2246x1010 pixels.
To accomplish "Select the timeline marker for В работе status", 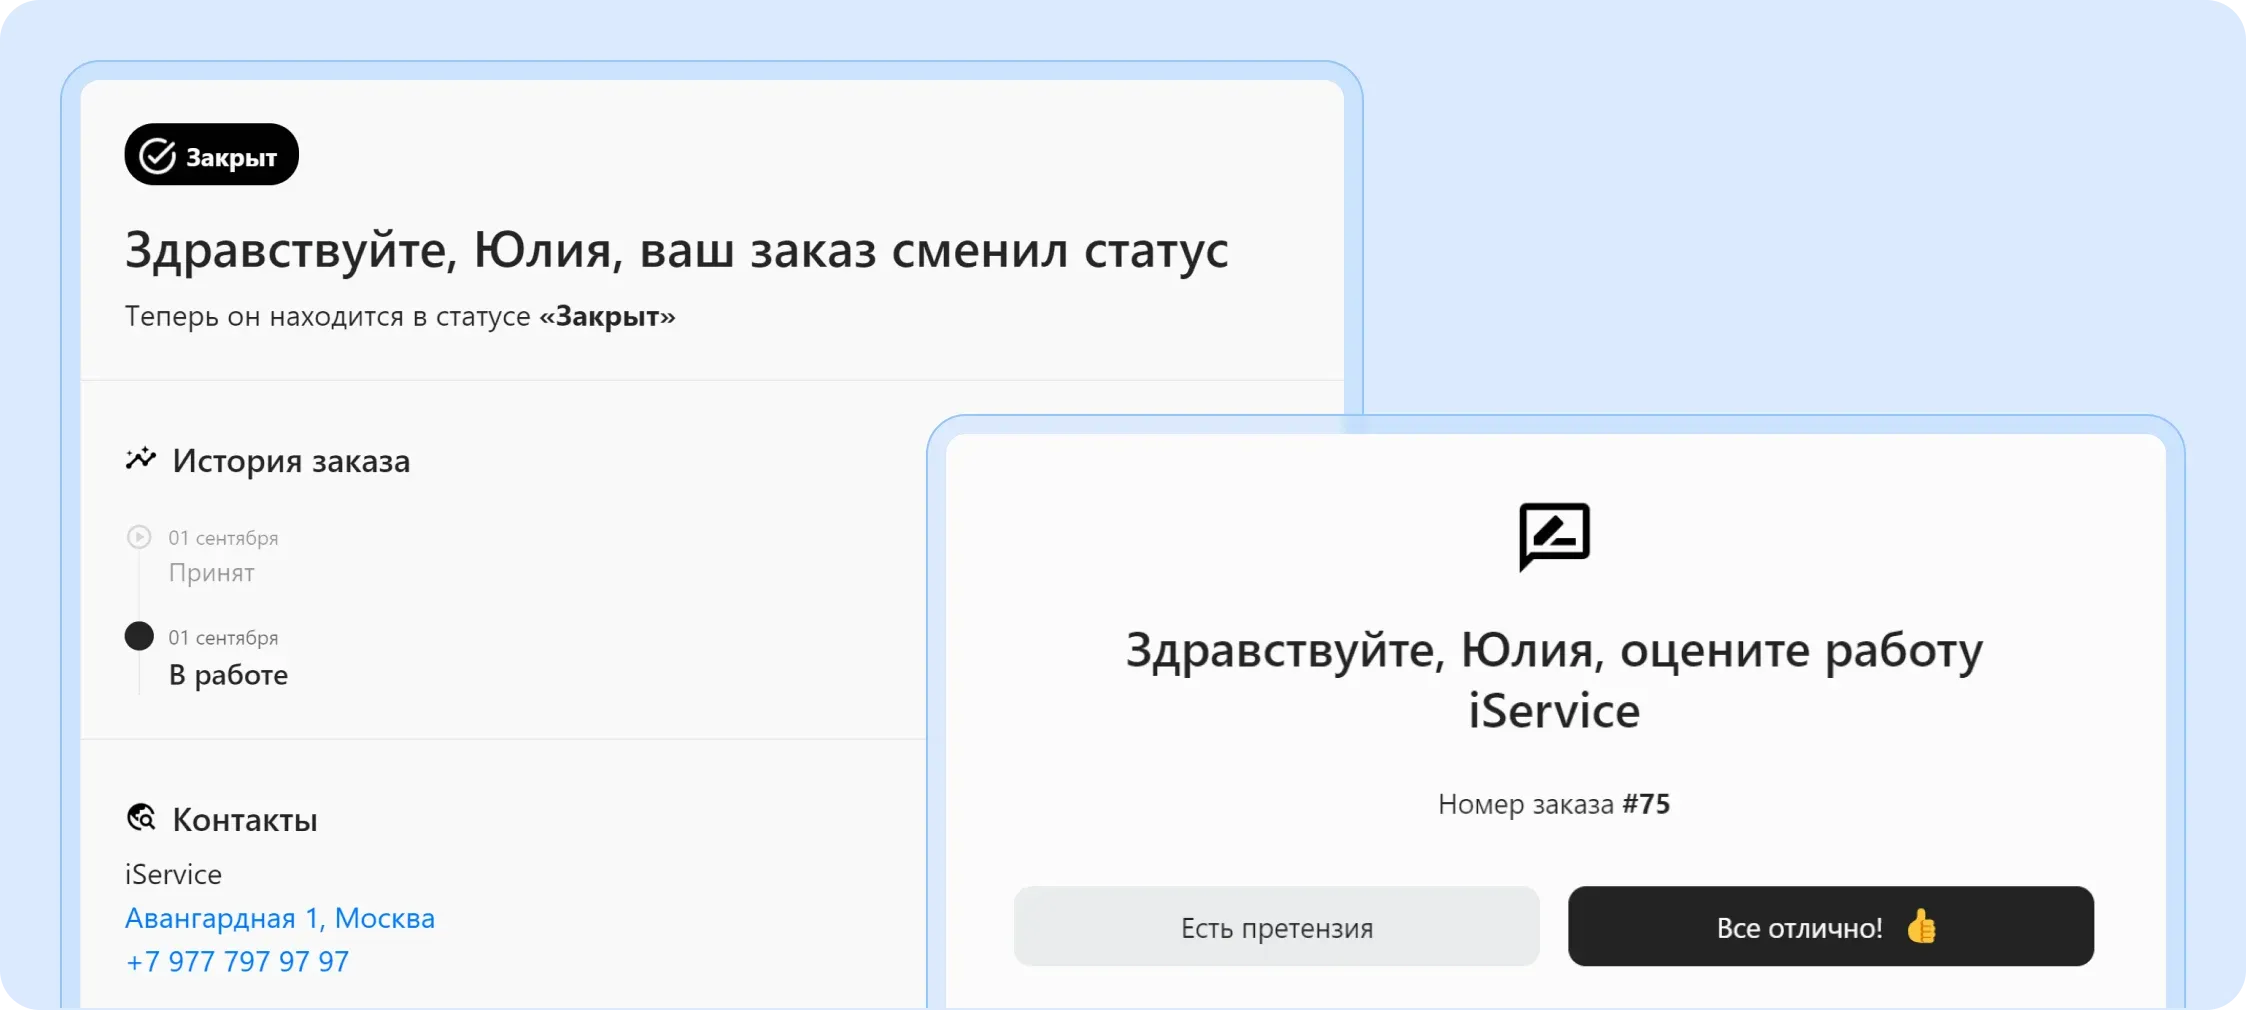I will coord(140,636).
